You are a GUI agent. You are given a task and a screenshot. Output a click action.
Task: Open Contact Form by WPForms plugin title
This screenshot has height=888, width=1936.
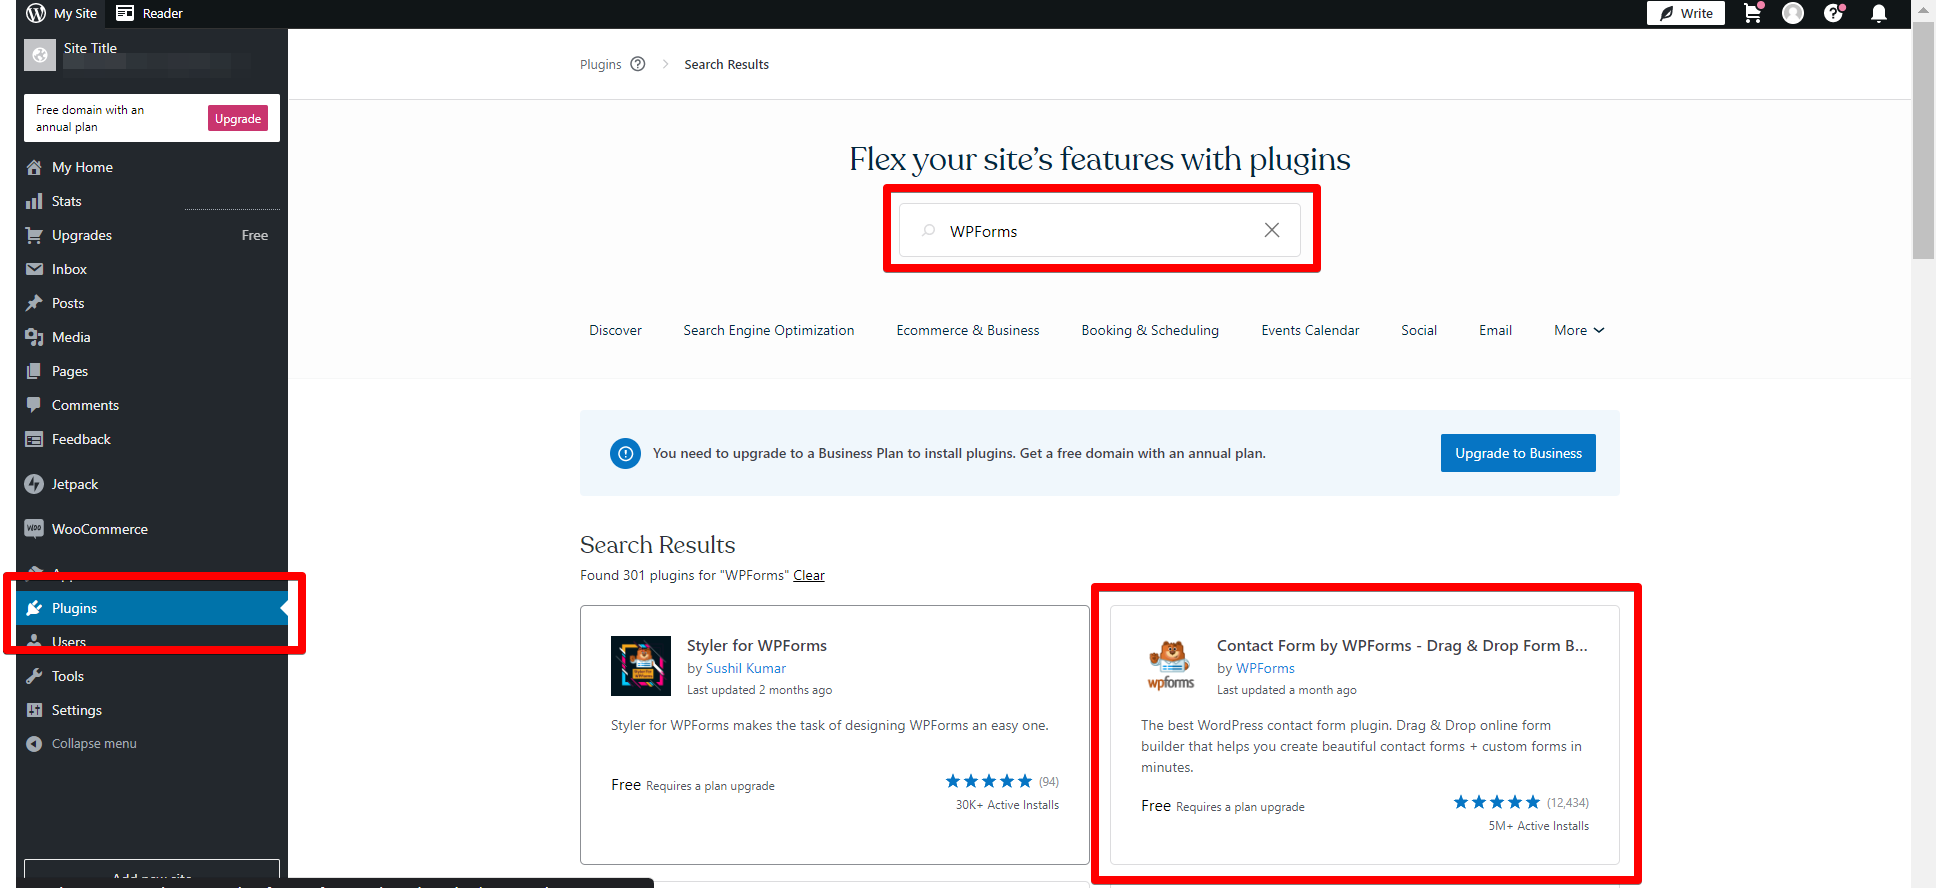pyautogui.click(x=1402, y=645)
